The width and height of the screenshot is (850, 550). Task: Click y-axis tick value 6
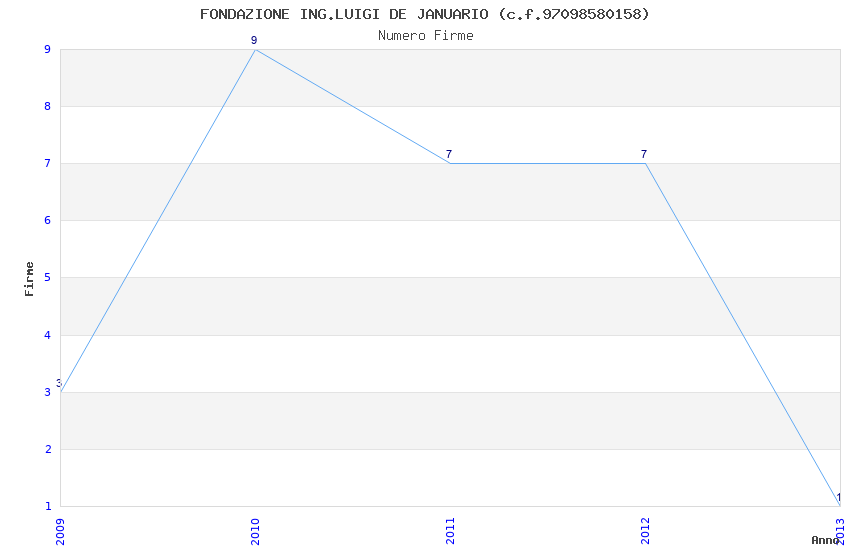[48, 221]
